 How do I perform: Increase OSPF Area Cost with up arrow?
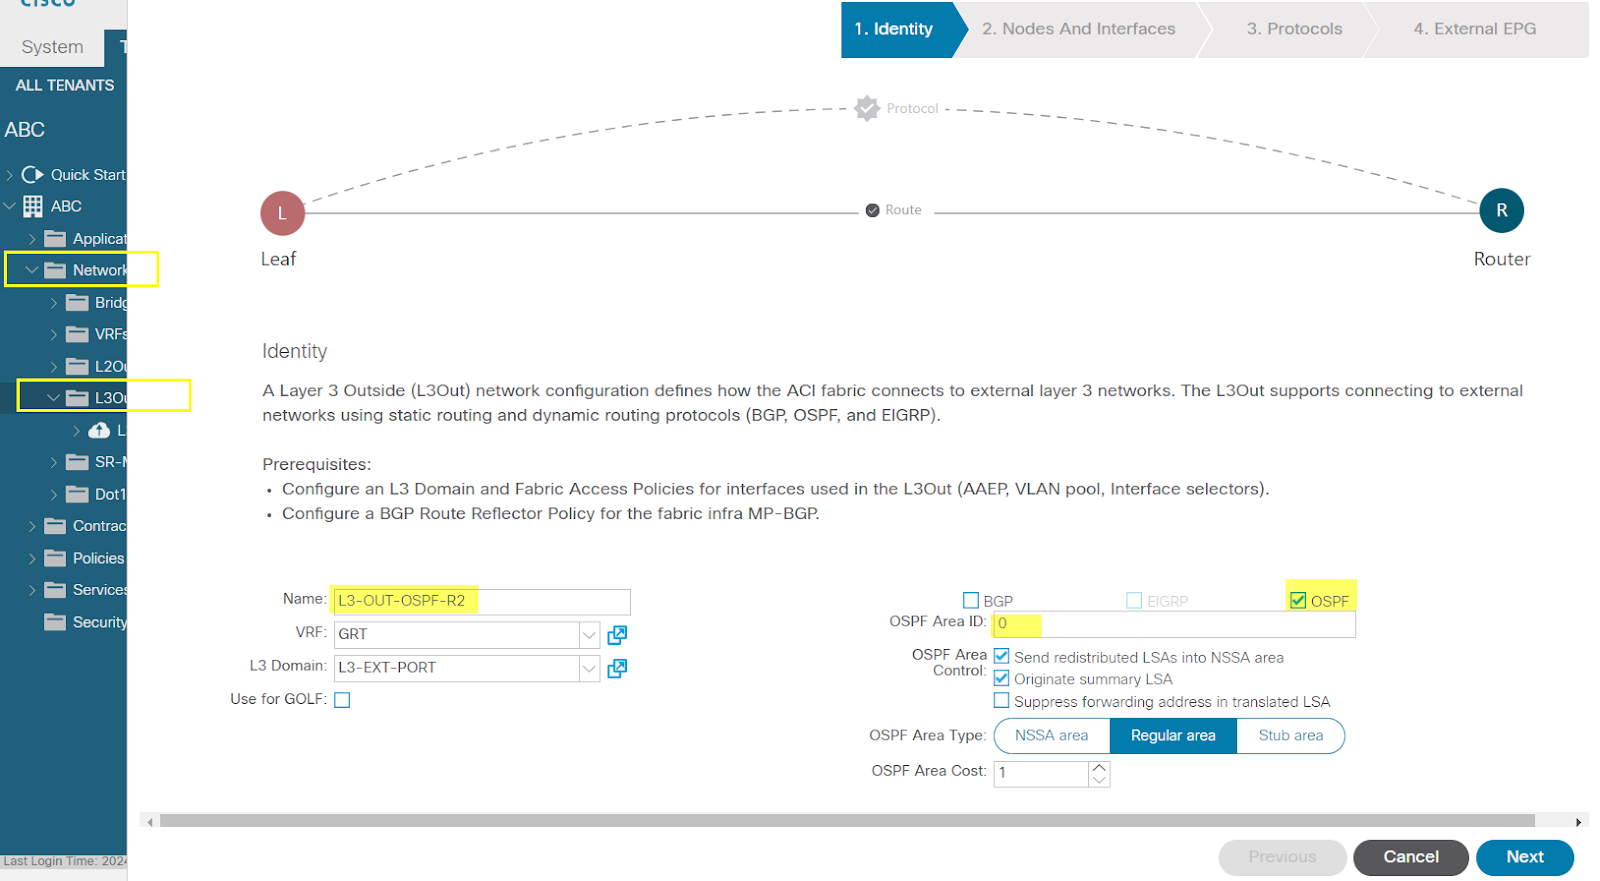click(1099, 767)
